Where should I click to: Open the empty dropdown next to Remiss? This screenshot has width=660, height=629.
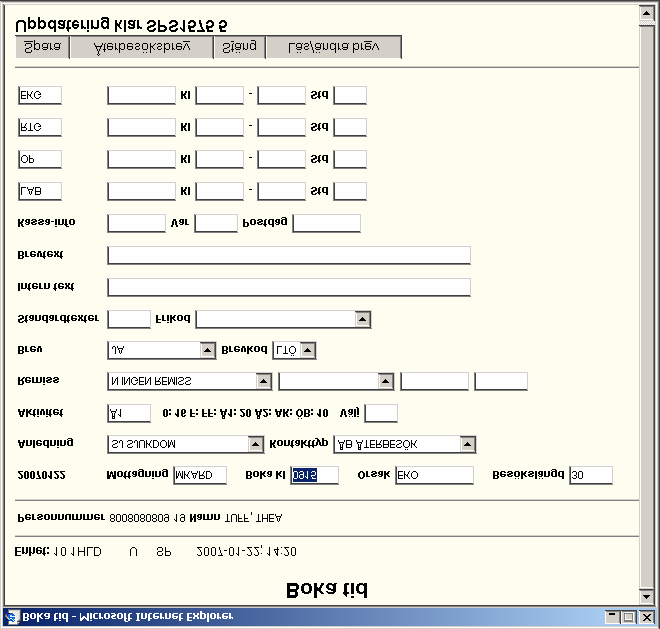pos(336,381)
